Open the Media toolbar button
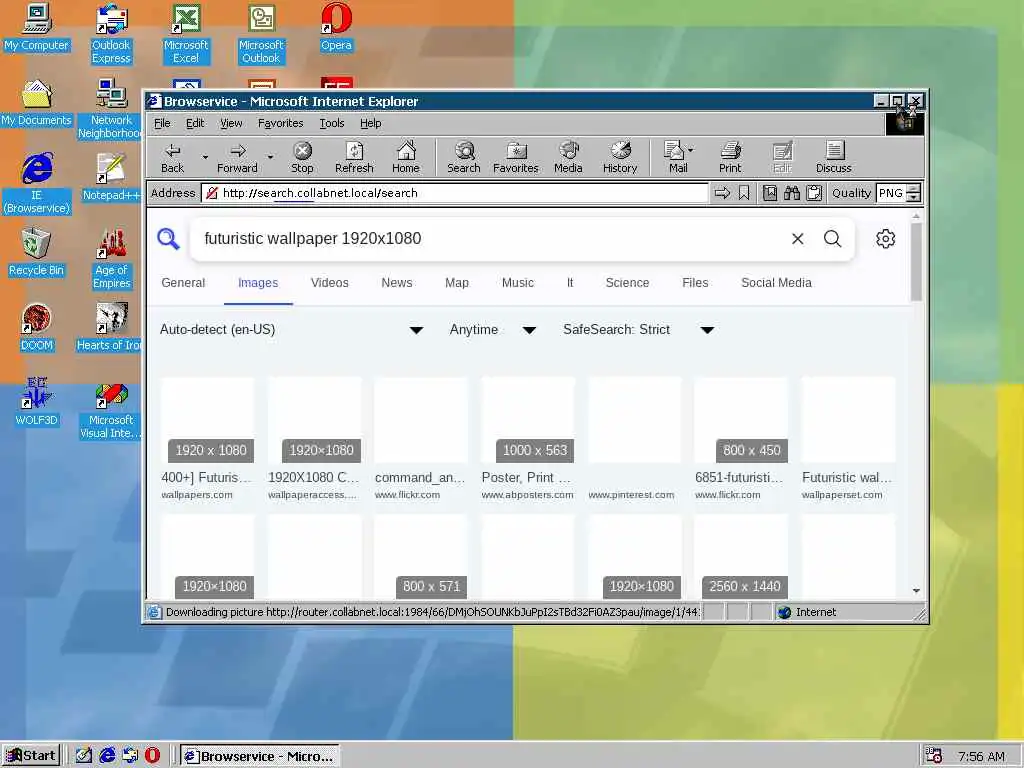The width and height of the screenshot is (1024, 768). 568,158
